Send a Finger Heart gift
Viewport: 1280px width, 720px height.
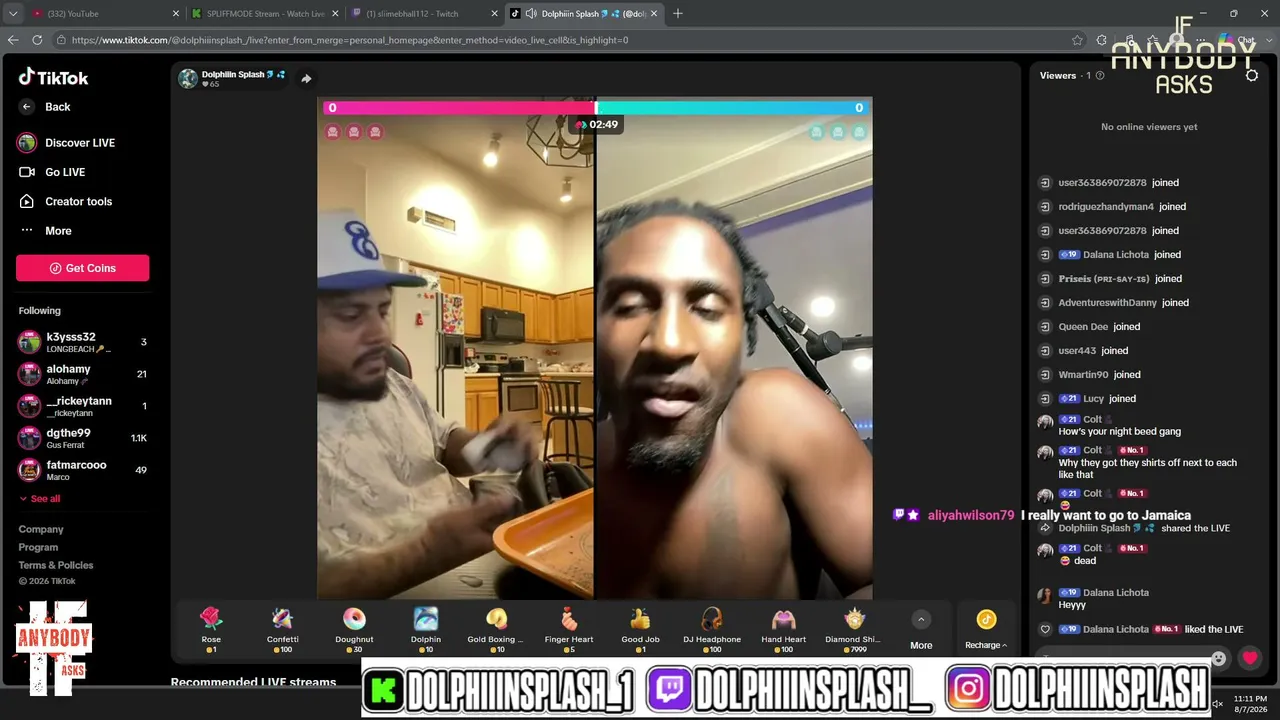(569, 629)
